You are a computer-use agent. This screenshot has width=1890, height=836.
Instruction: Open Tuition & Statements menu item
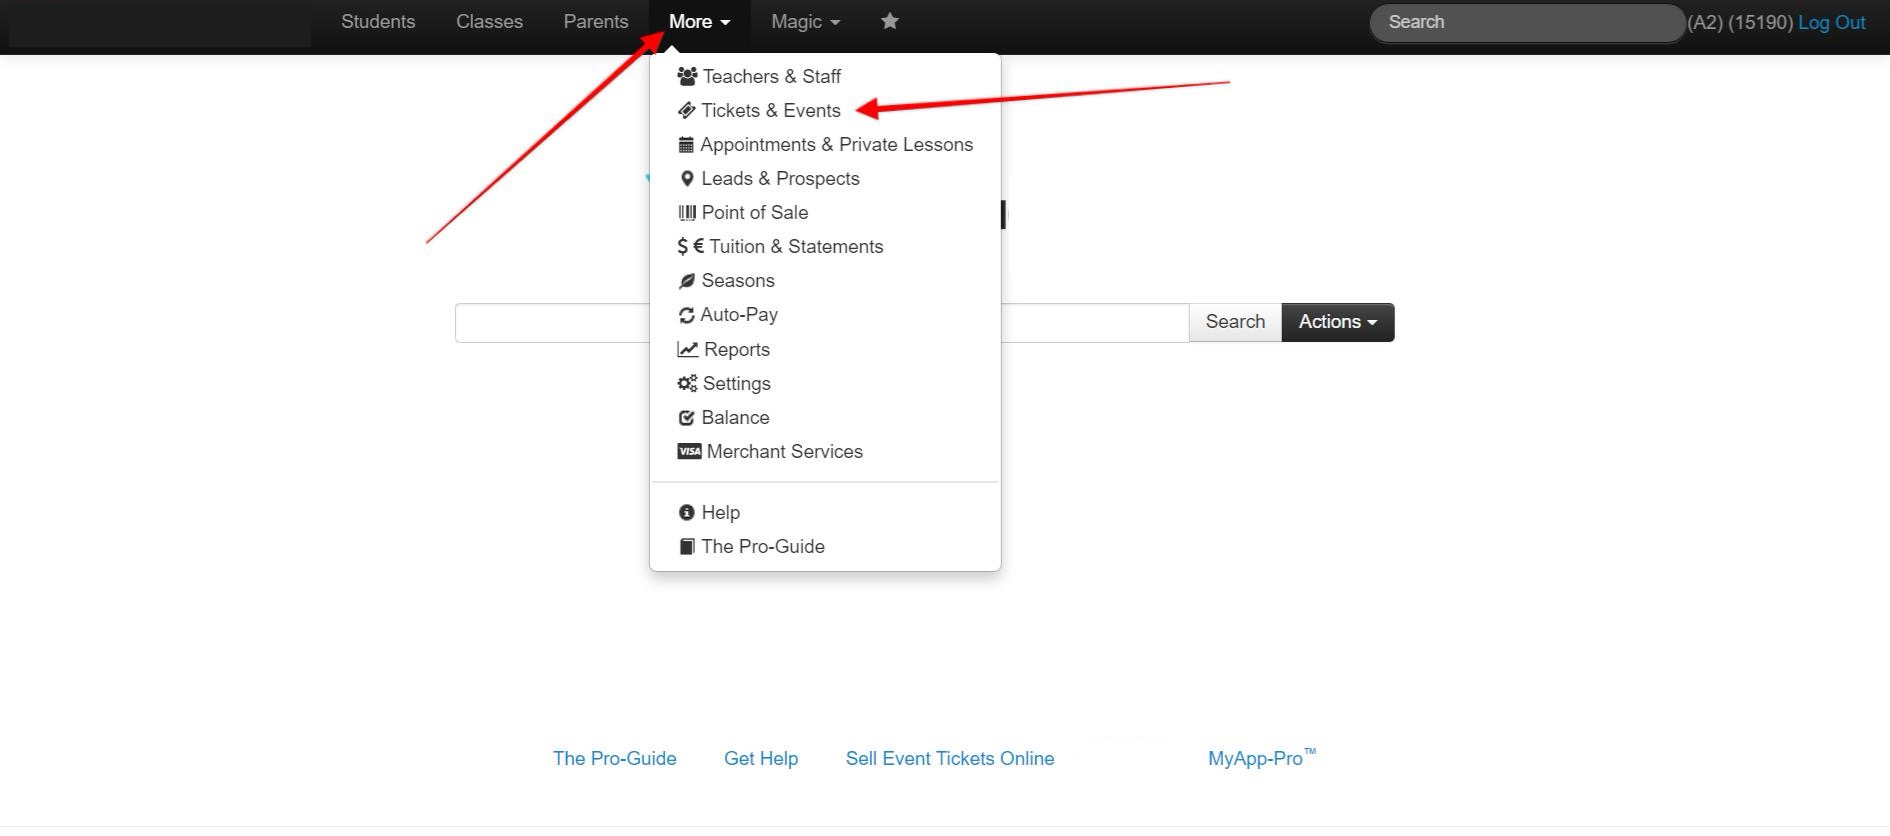[796, 246]
